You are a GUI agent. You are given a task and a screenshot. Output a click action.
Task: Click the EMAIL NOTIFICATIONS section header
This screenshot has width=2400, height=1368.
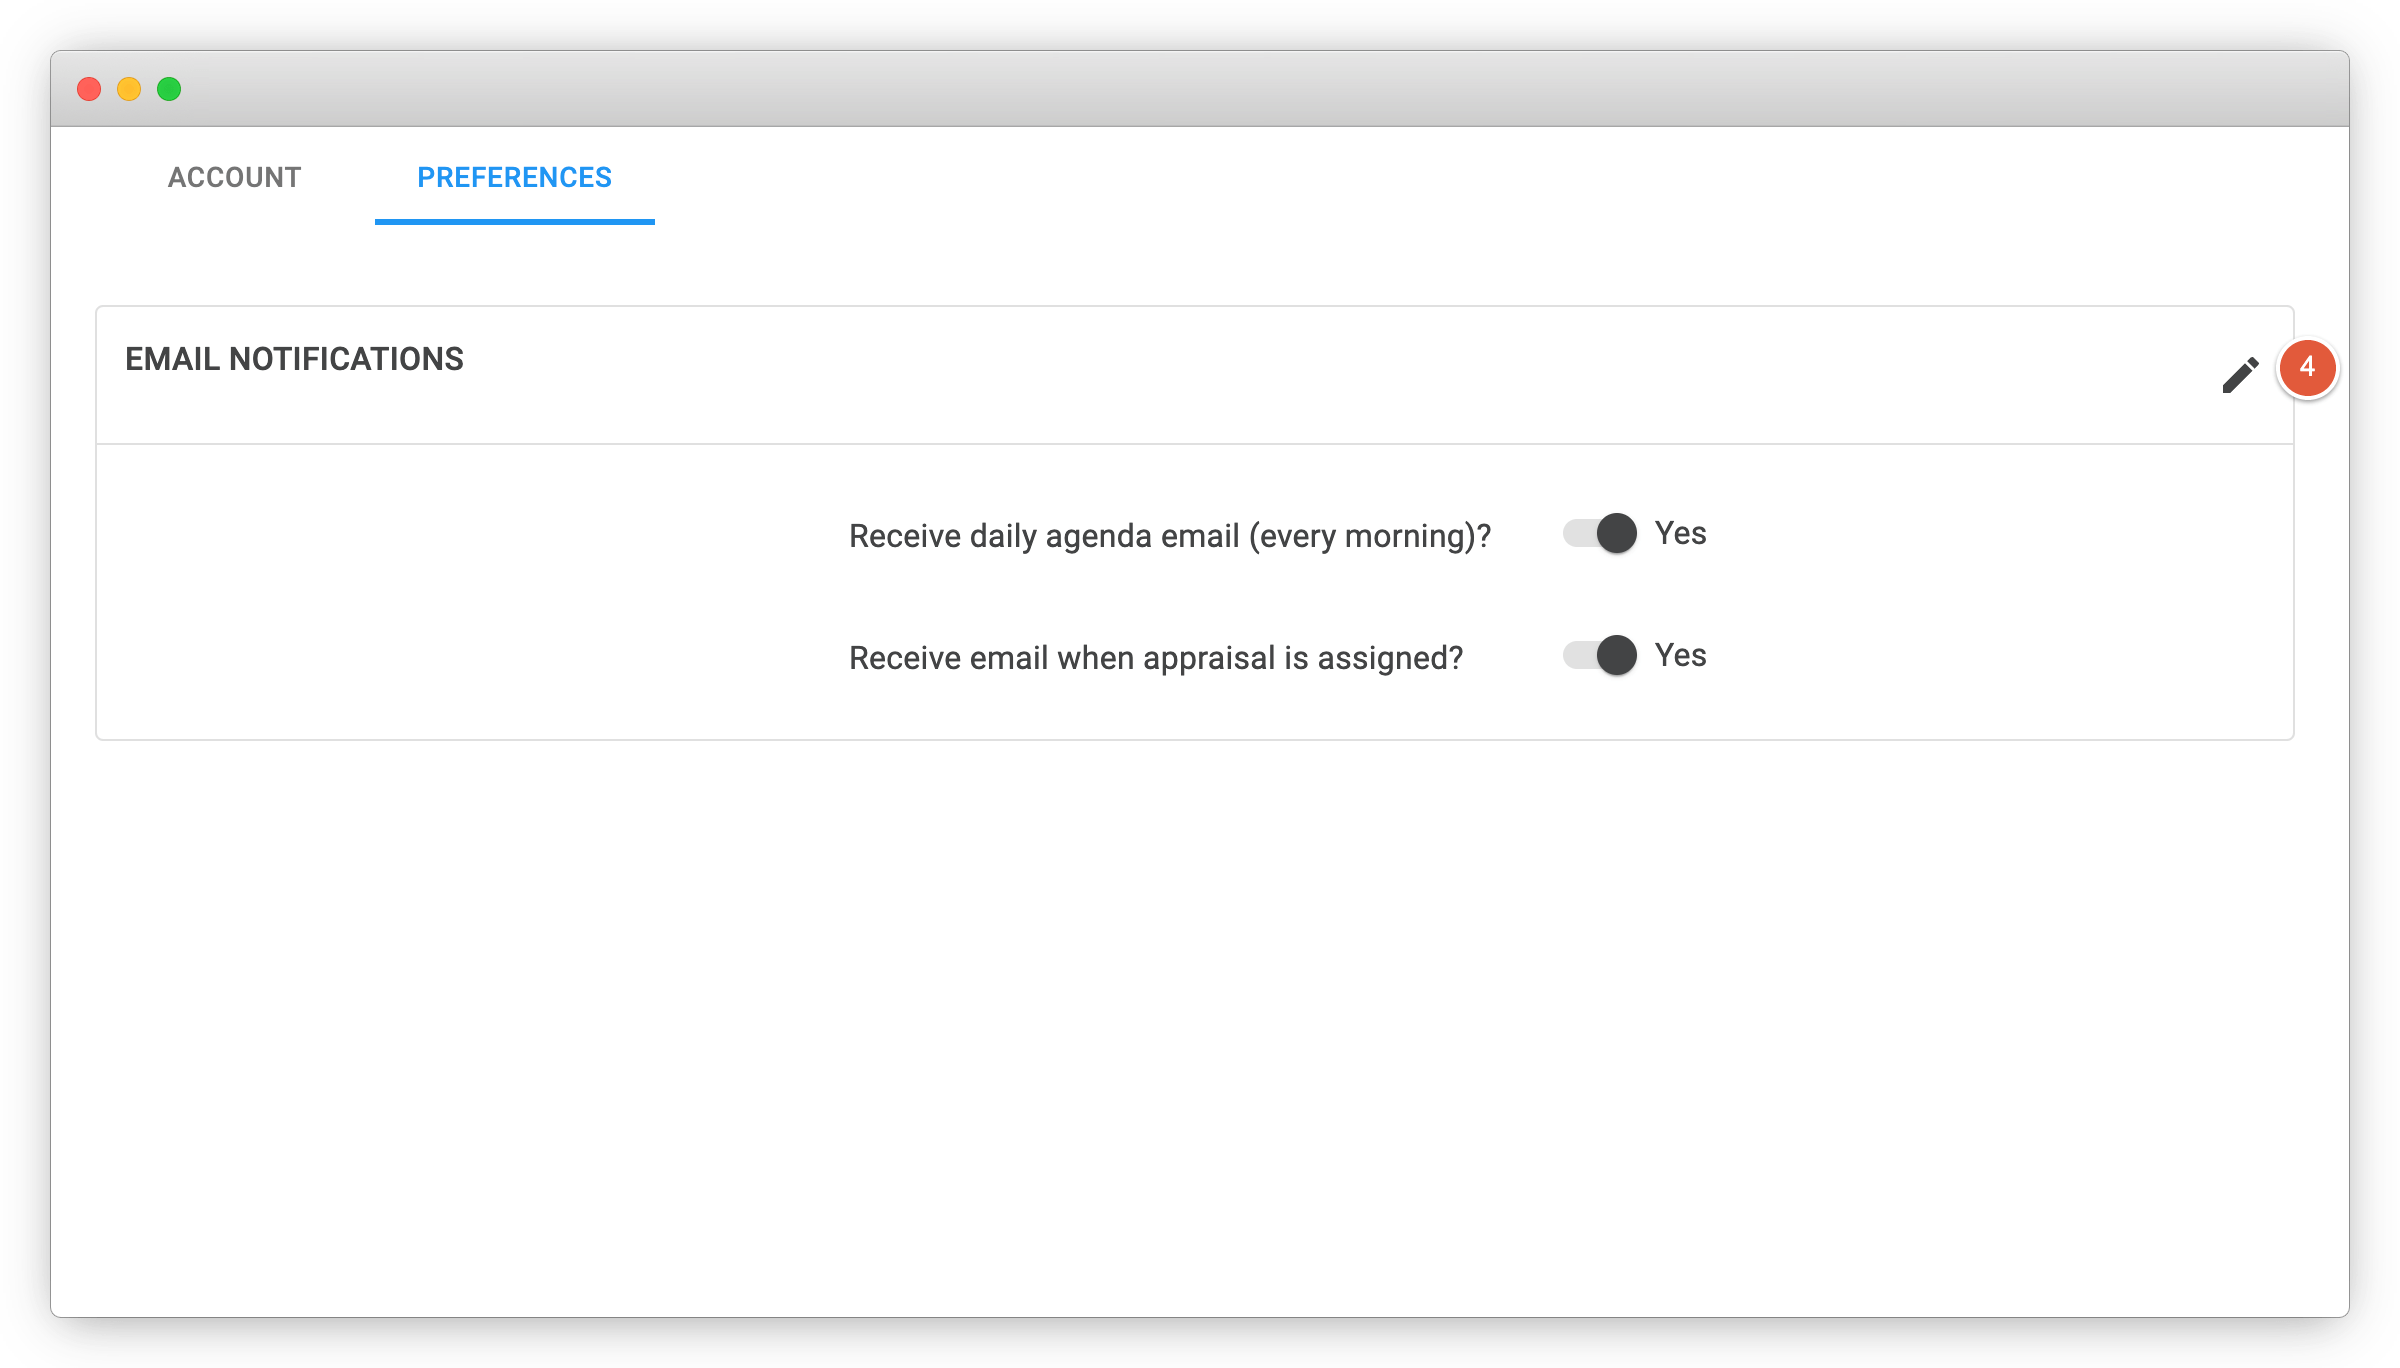point(294,358)
